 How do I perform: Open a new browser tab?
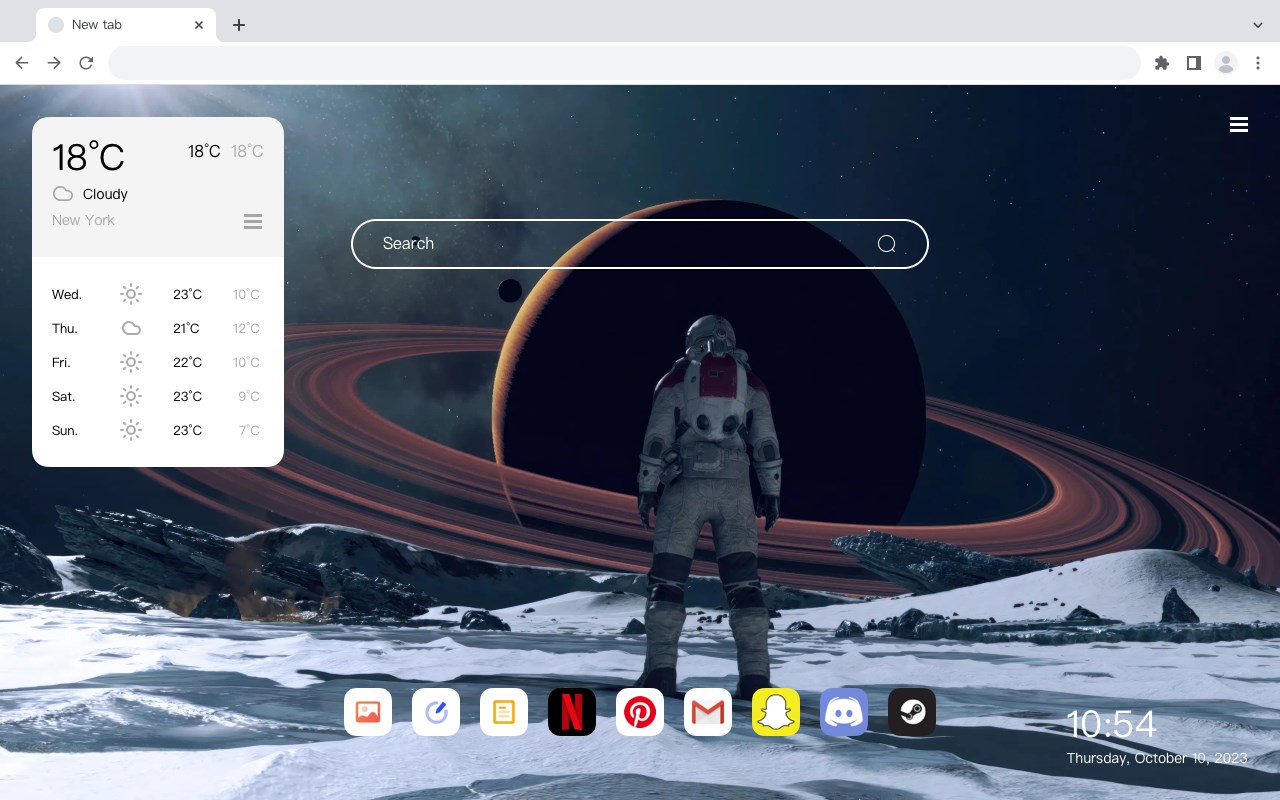238,25
